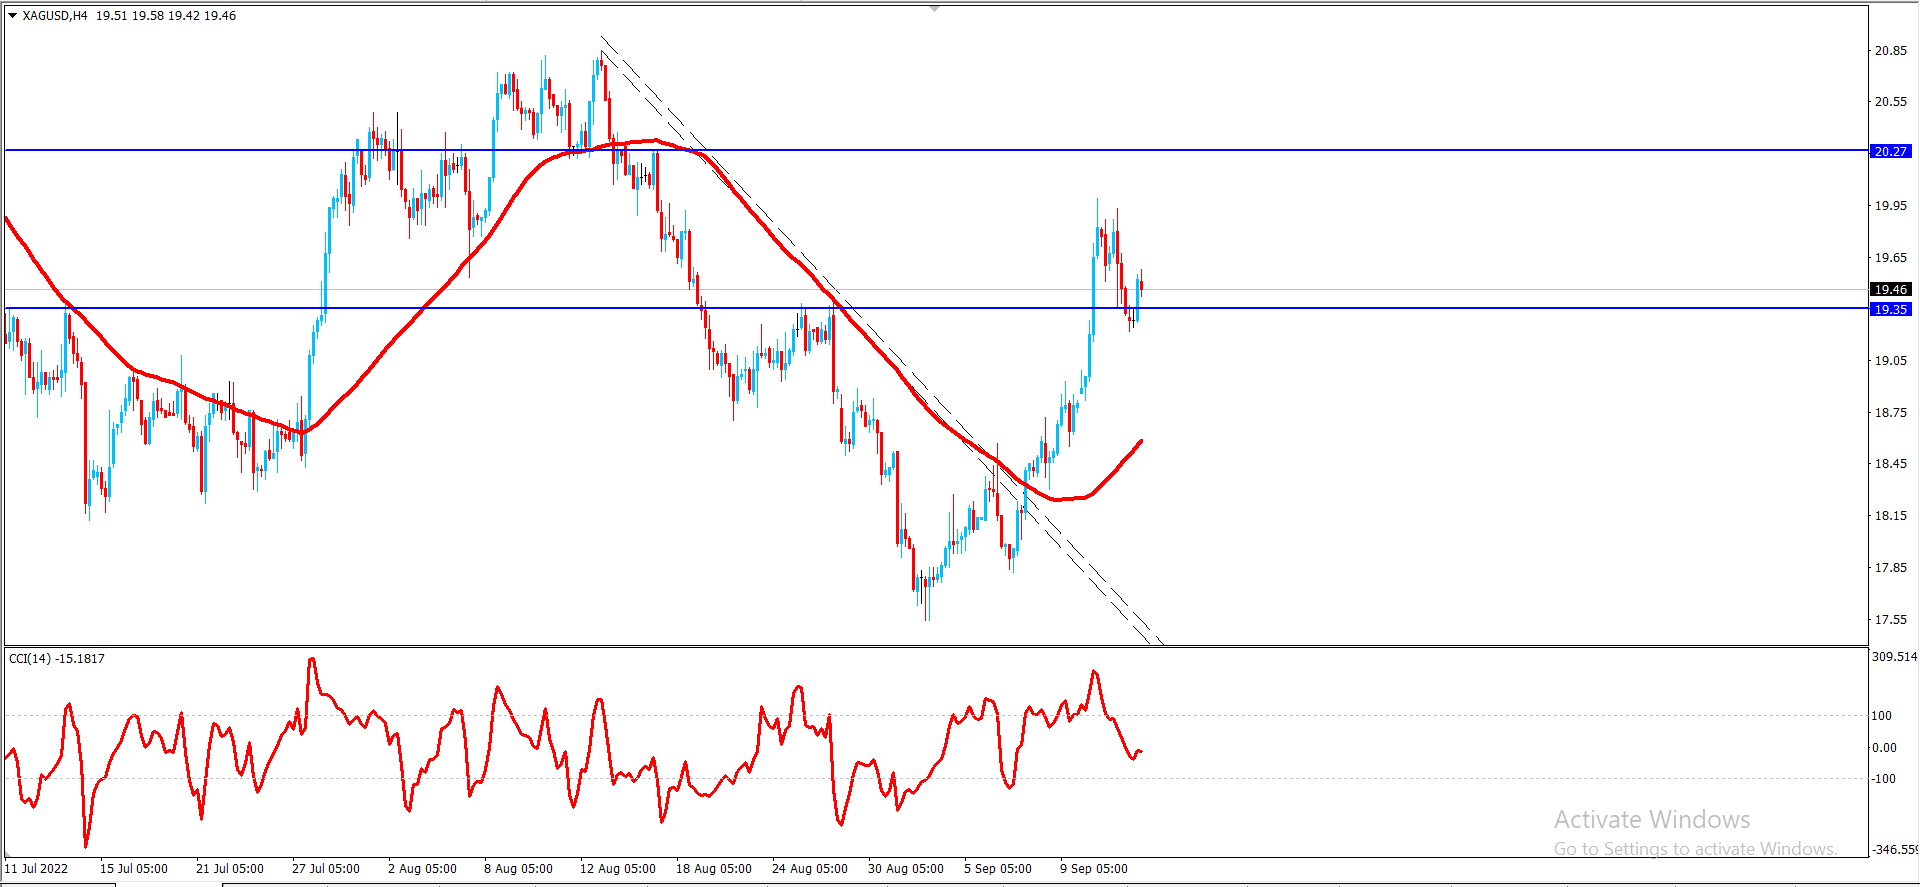Click the 17.55 price scale value
This screenshot has width=1920, height=887.
coord(1890,620)
